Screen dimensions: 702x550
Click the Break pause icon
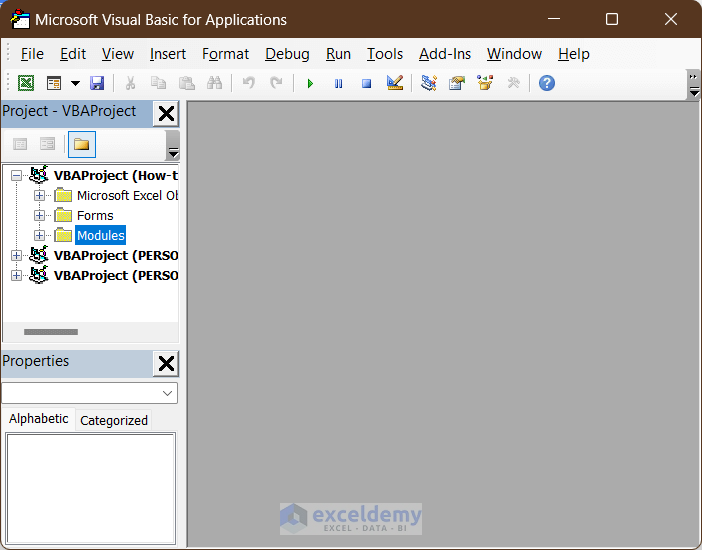[338, 83]
